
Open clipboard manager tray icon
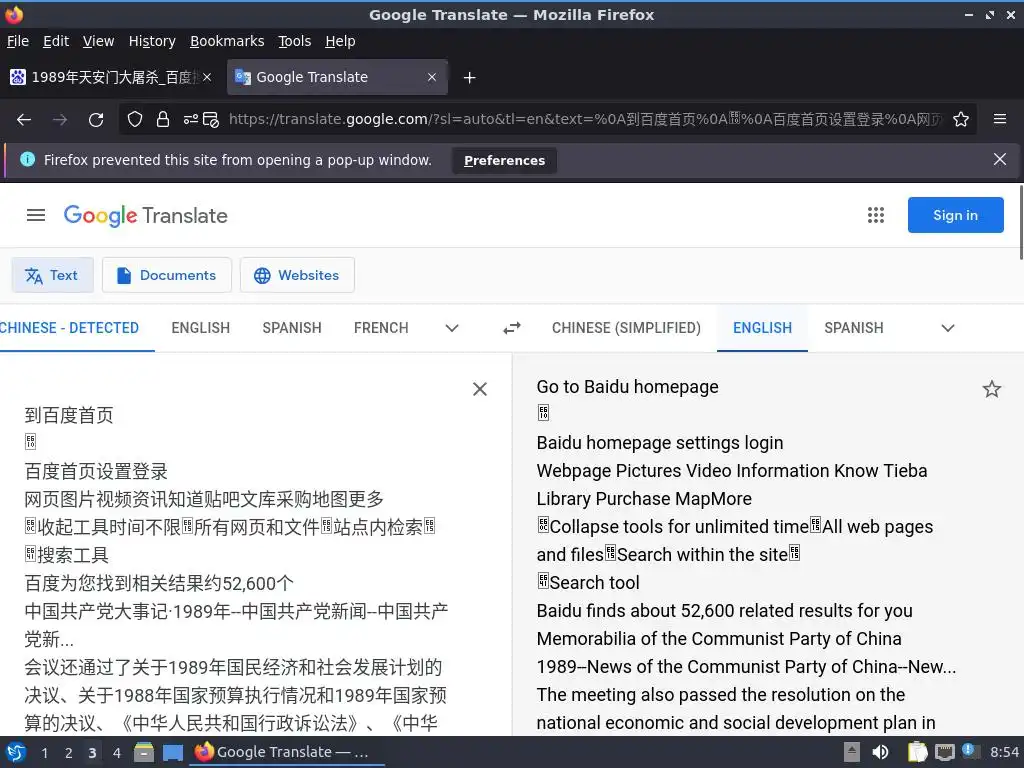pos(917,752)
